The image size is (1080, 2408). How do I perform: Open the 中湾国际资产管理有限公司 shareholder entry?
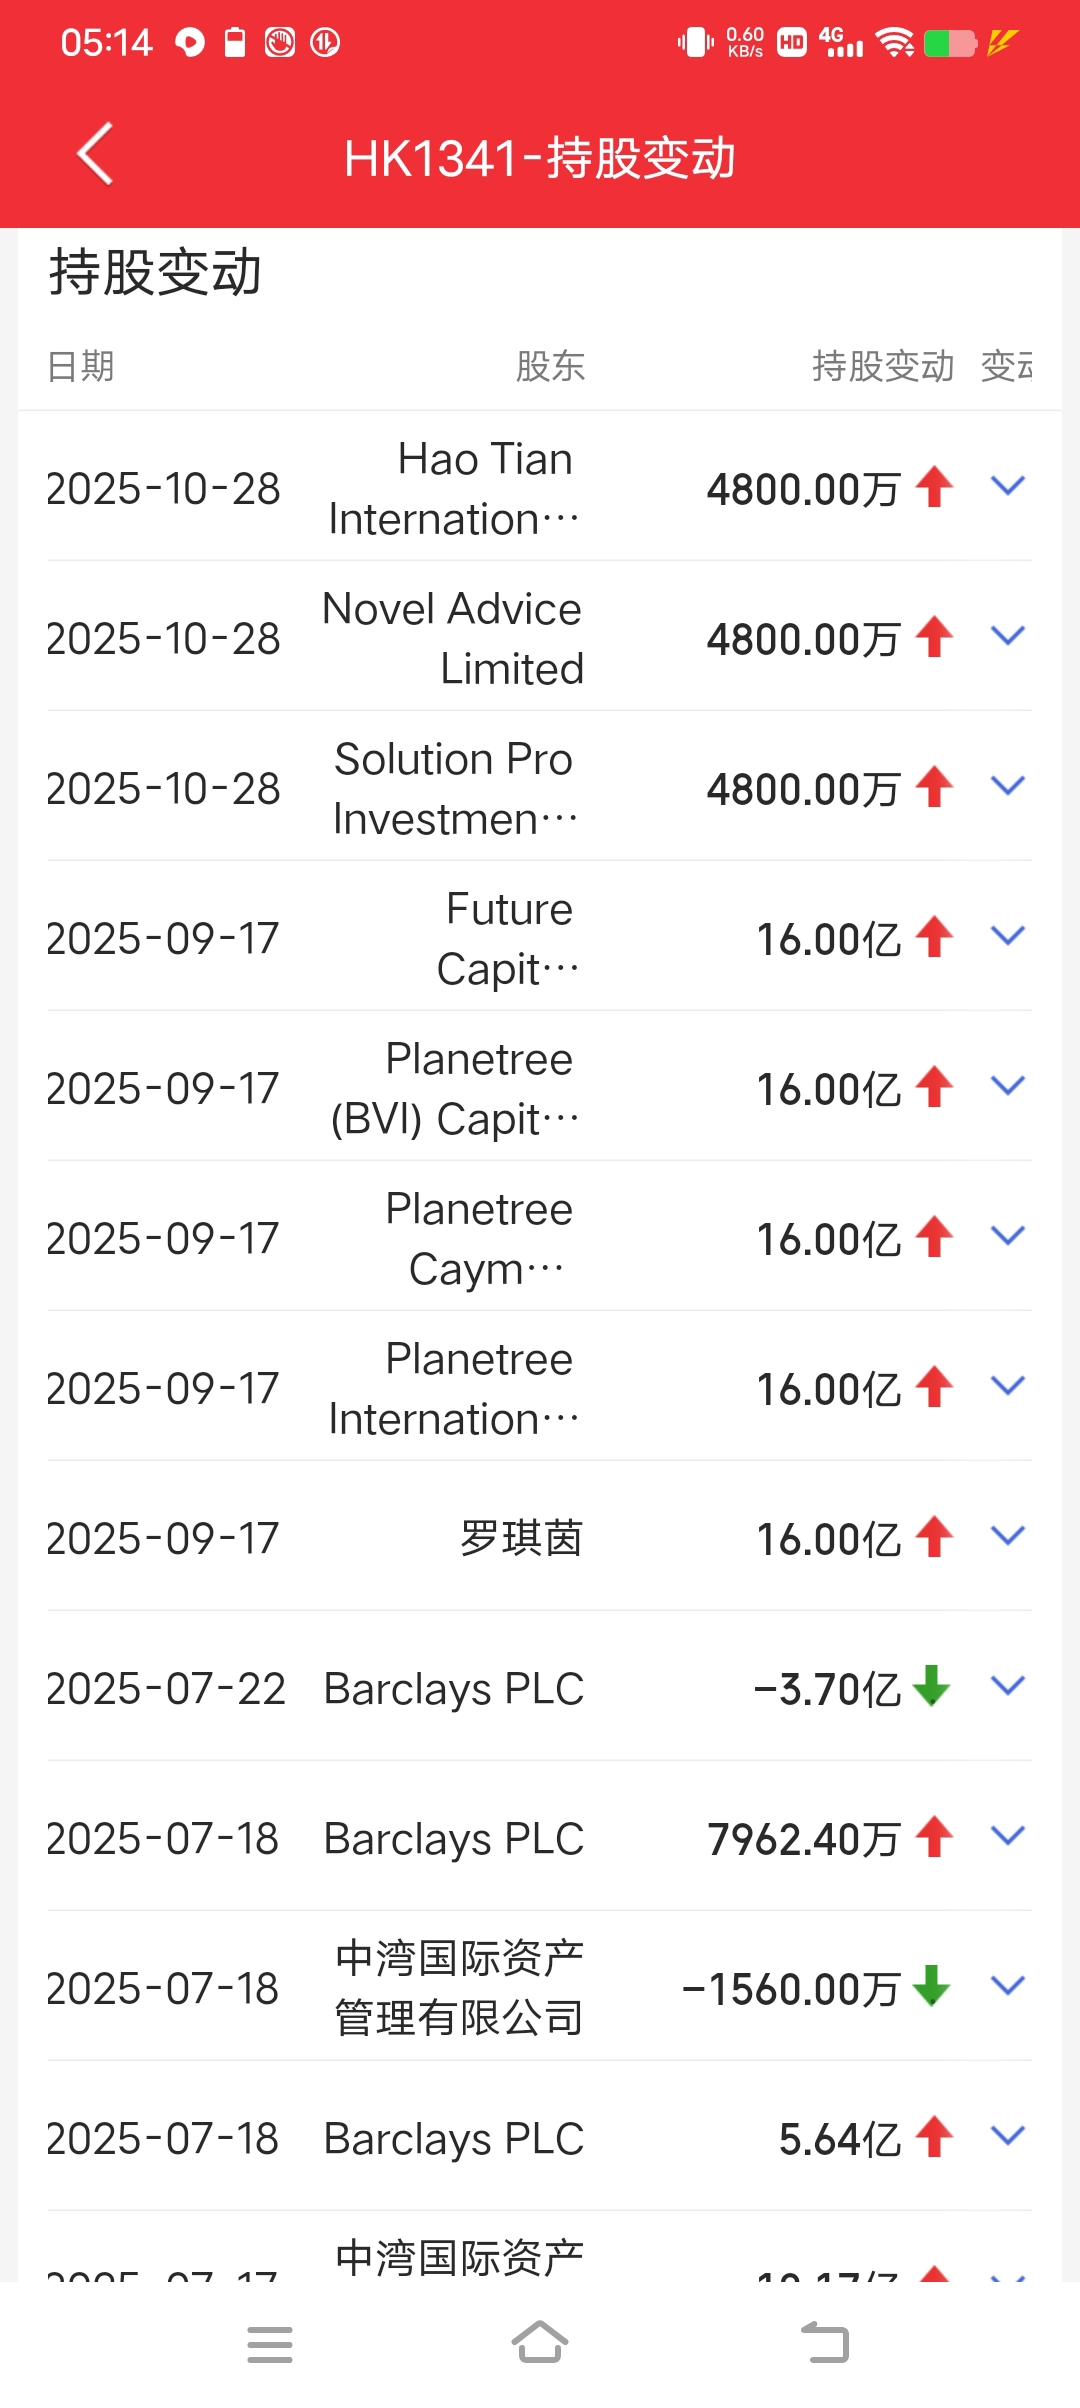tap(459, 1987)
